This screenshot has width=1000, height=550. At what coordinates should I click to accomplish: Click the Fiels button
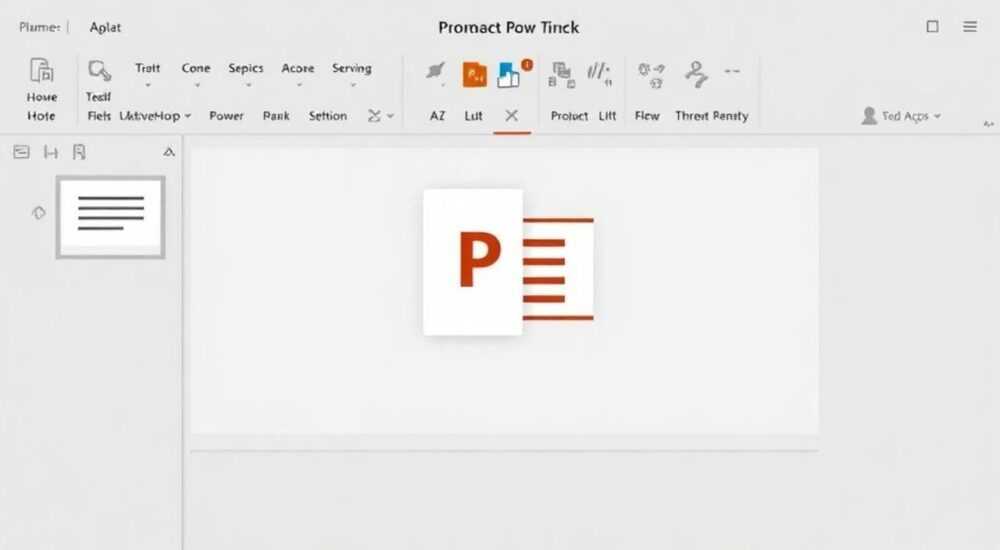99,115
